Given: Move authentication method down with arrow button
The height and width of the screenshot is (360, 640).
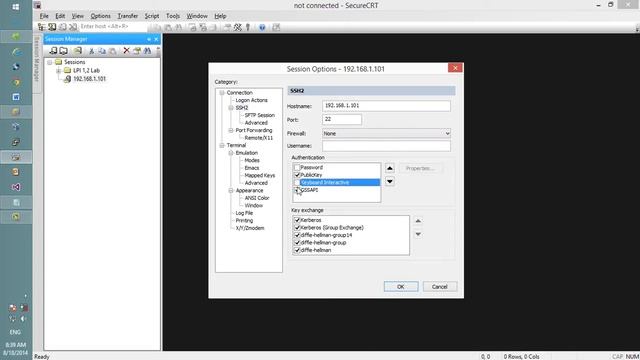Looking at the screenshot, I should (x=390, y=181).
